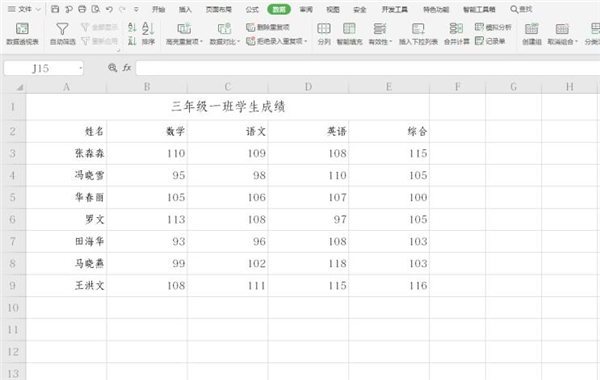
Task: Select 冯晓雪's 数学 score 95
Action: pos(147,176)
